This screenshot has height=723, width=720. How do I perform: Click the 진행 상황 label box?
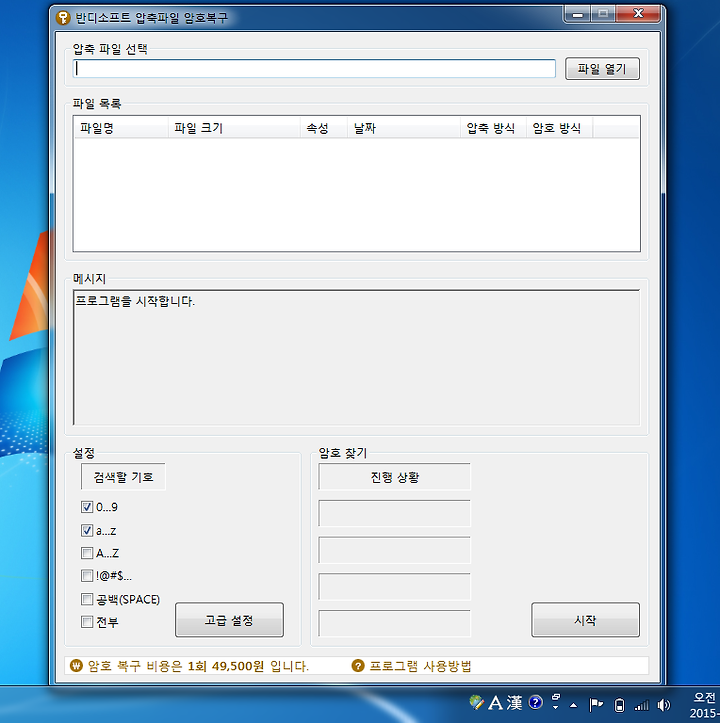[x=394, y=477]
